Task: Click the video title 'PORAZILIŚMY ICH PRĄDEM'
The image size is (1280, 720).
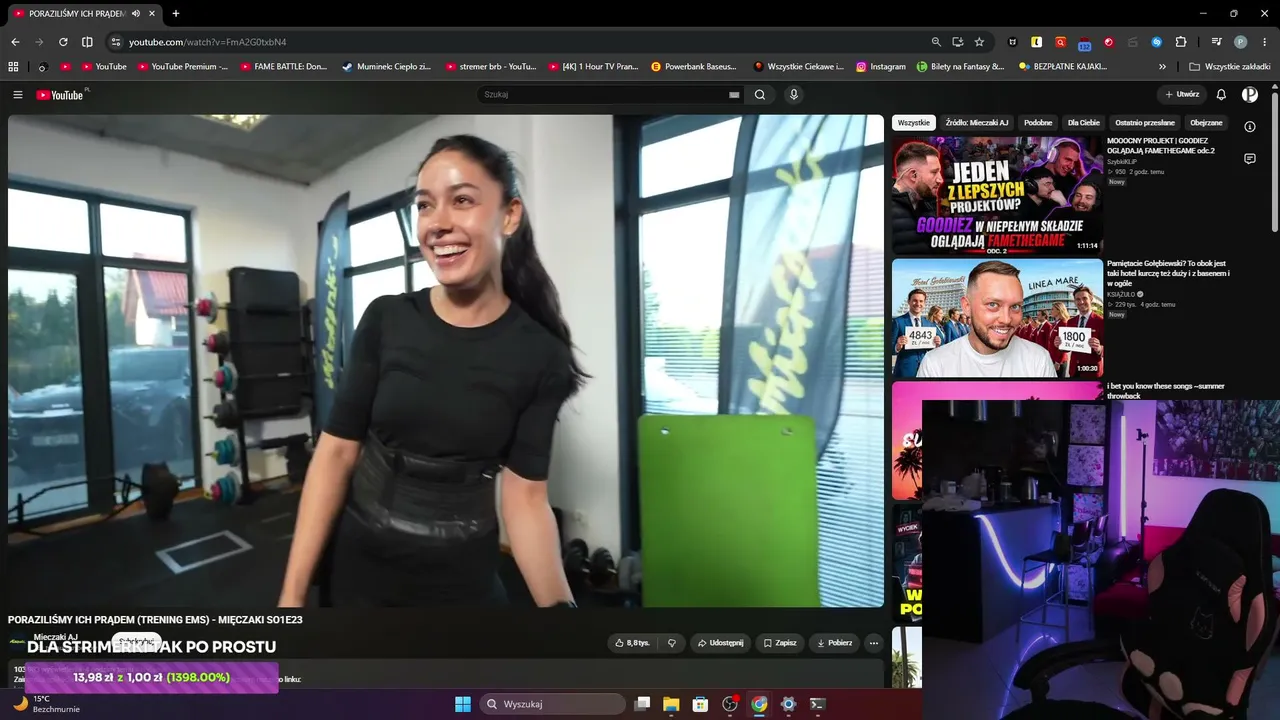Action: pyautogui.click(x=155, y=620)
